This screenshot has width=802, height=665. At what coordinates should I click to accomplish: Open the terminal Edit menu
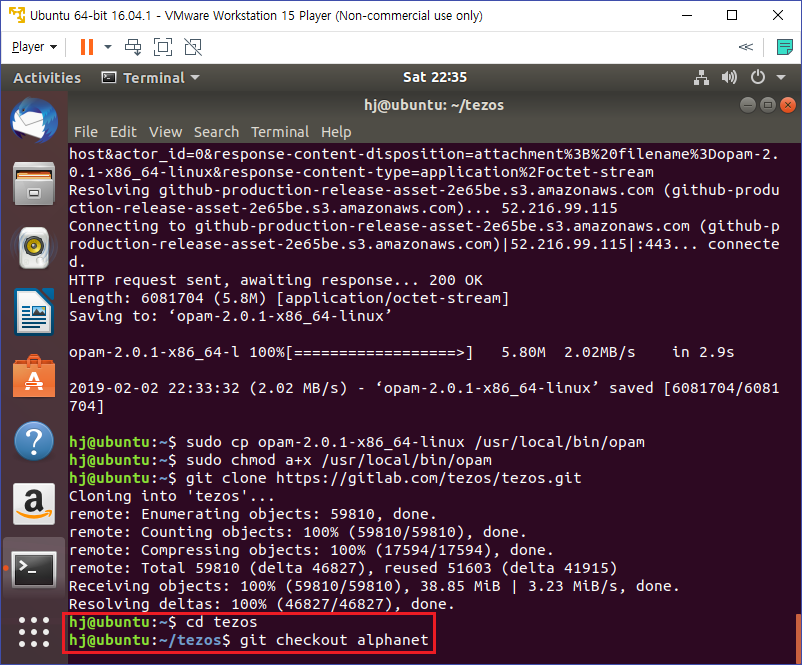123,132
